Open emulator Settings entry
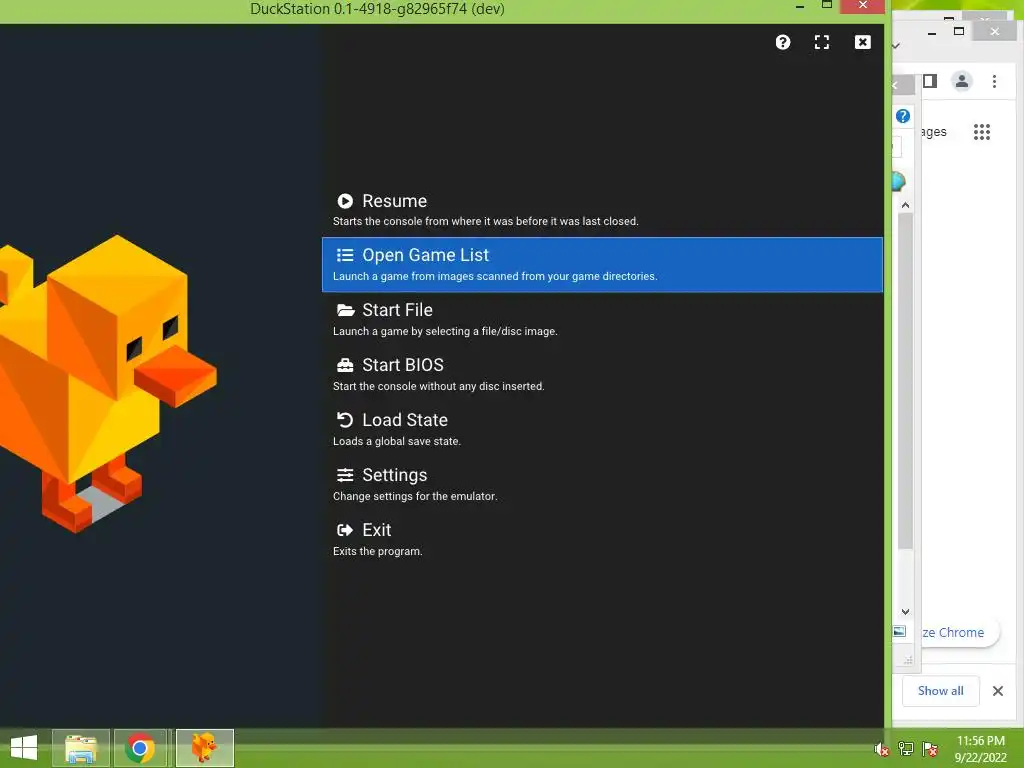Image resolution: width=1024 pixels, height=768 pixels. pyautogui.click(x=602, y=484)
